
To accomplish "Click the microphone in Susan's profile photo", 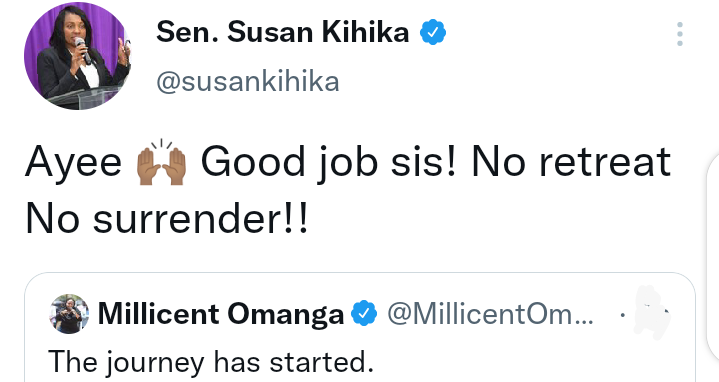I will click(83, 50).
